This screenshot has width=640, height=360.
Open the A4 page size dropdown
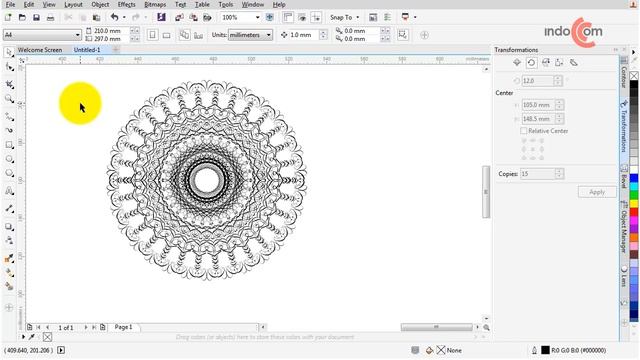point(78,35)
